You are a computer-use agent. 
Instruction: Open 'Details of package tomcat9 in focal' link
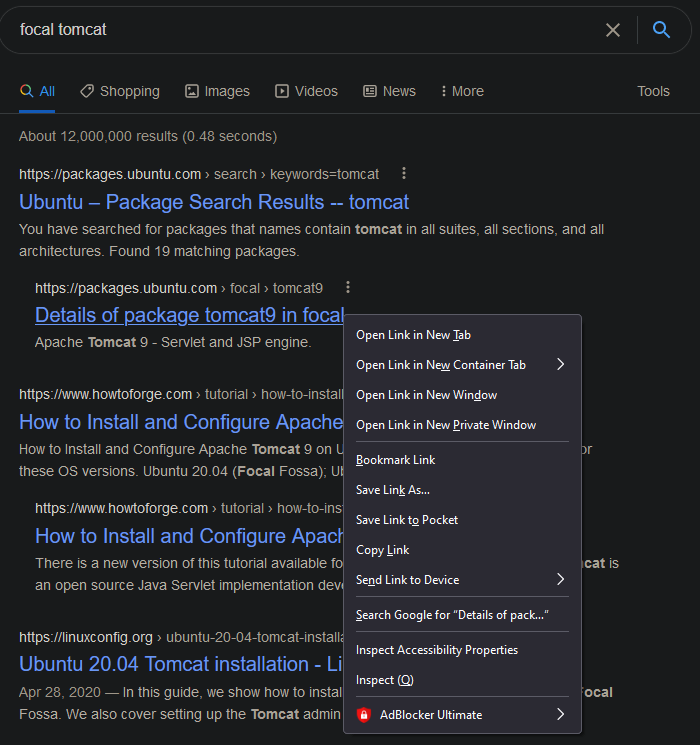189,315
